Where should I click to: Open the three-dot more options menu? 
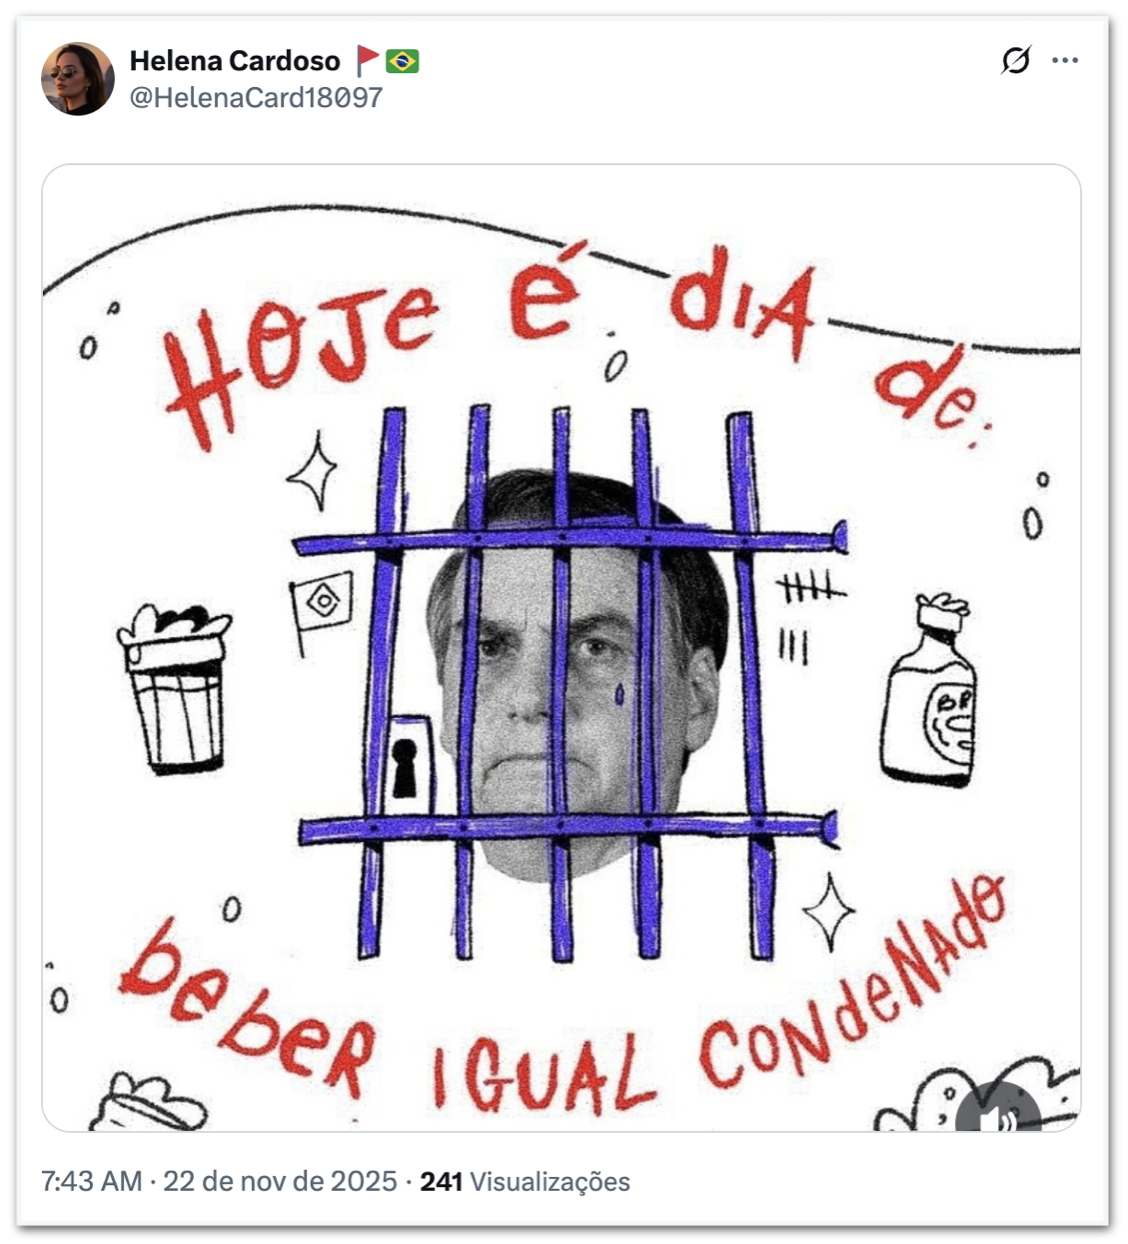tap(1065, 61)
